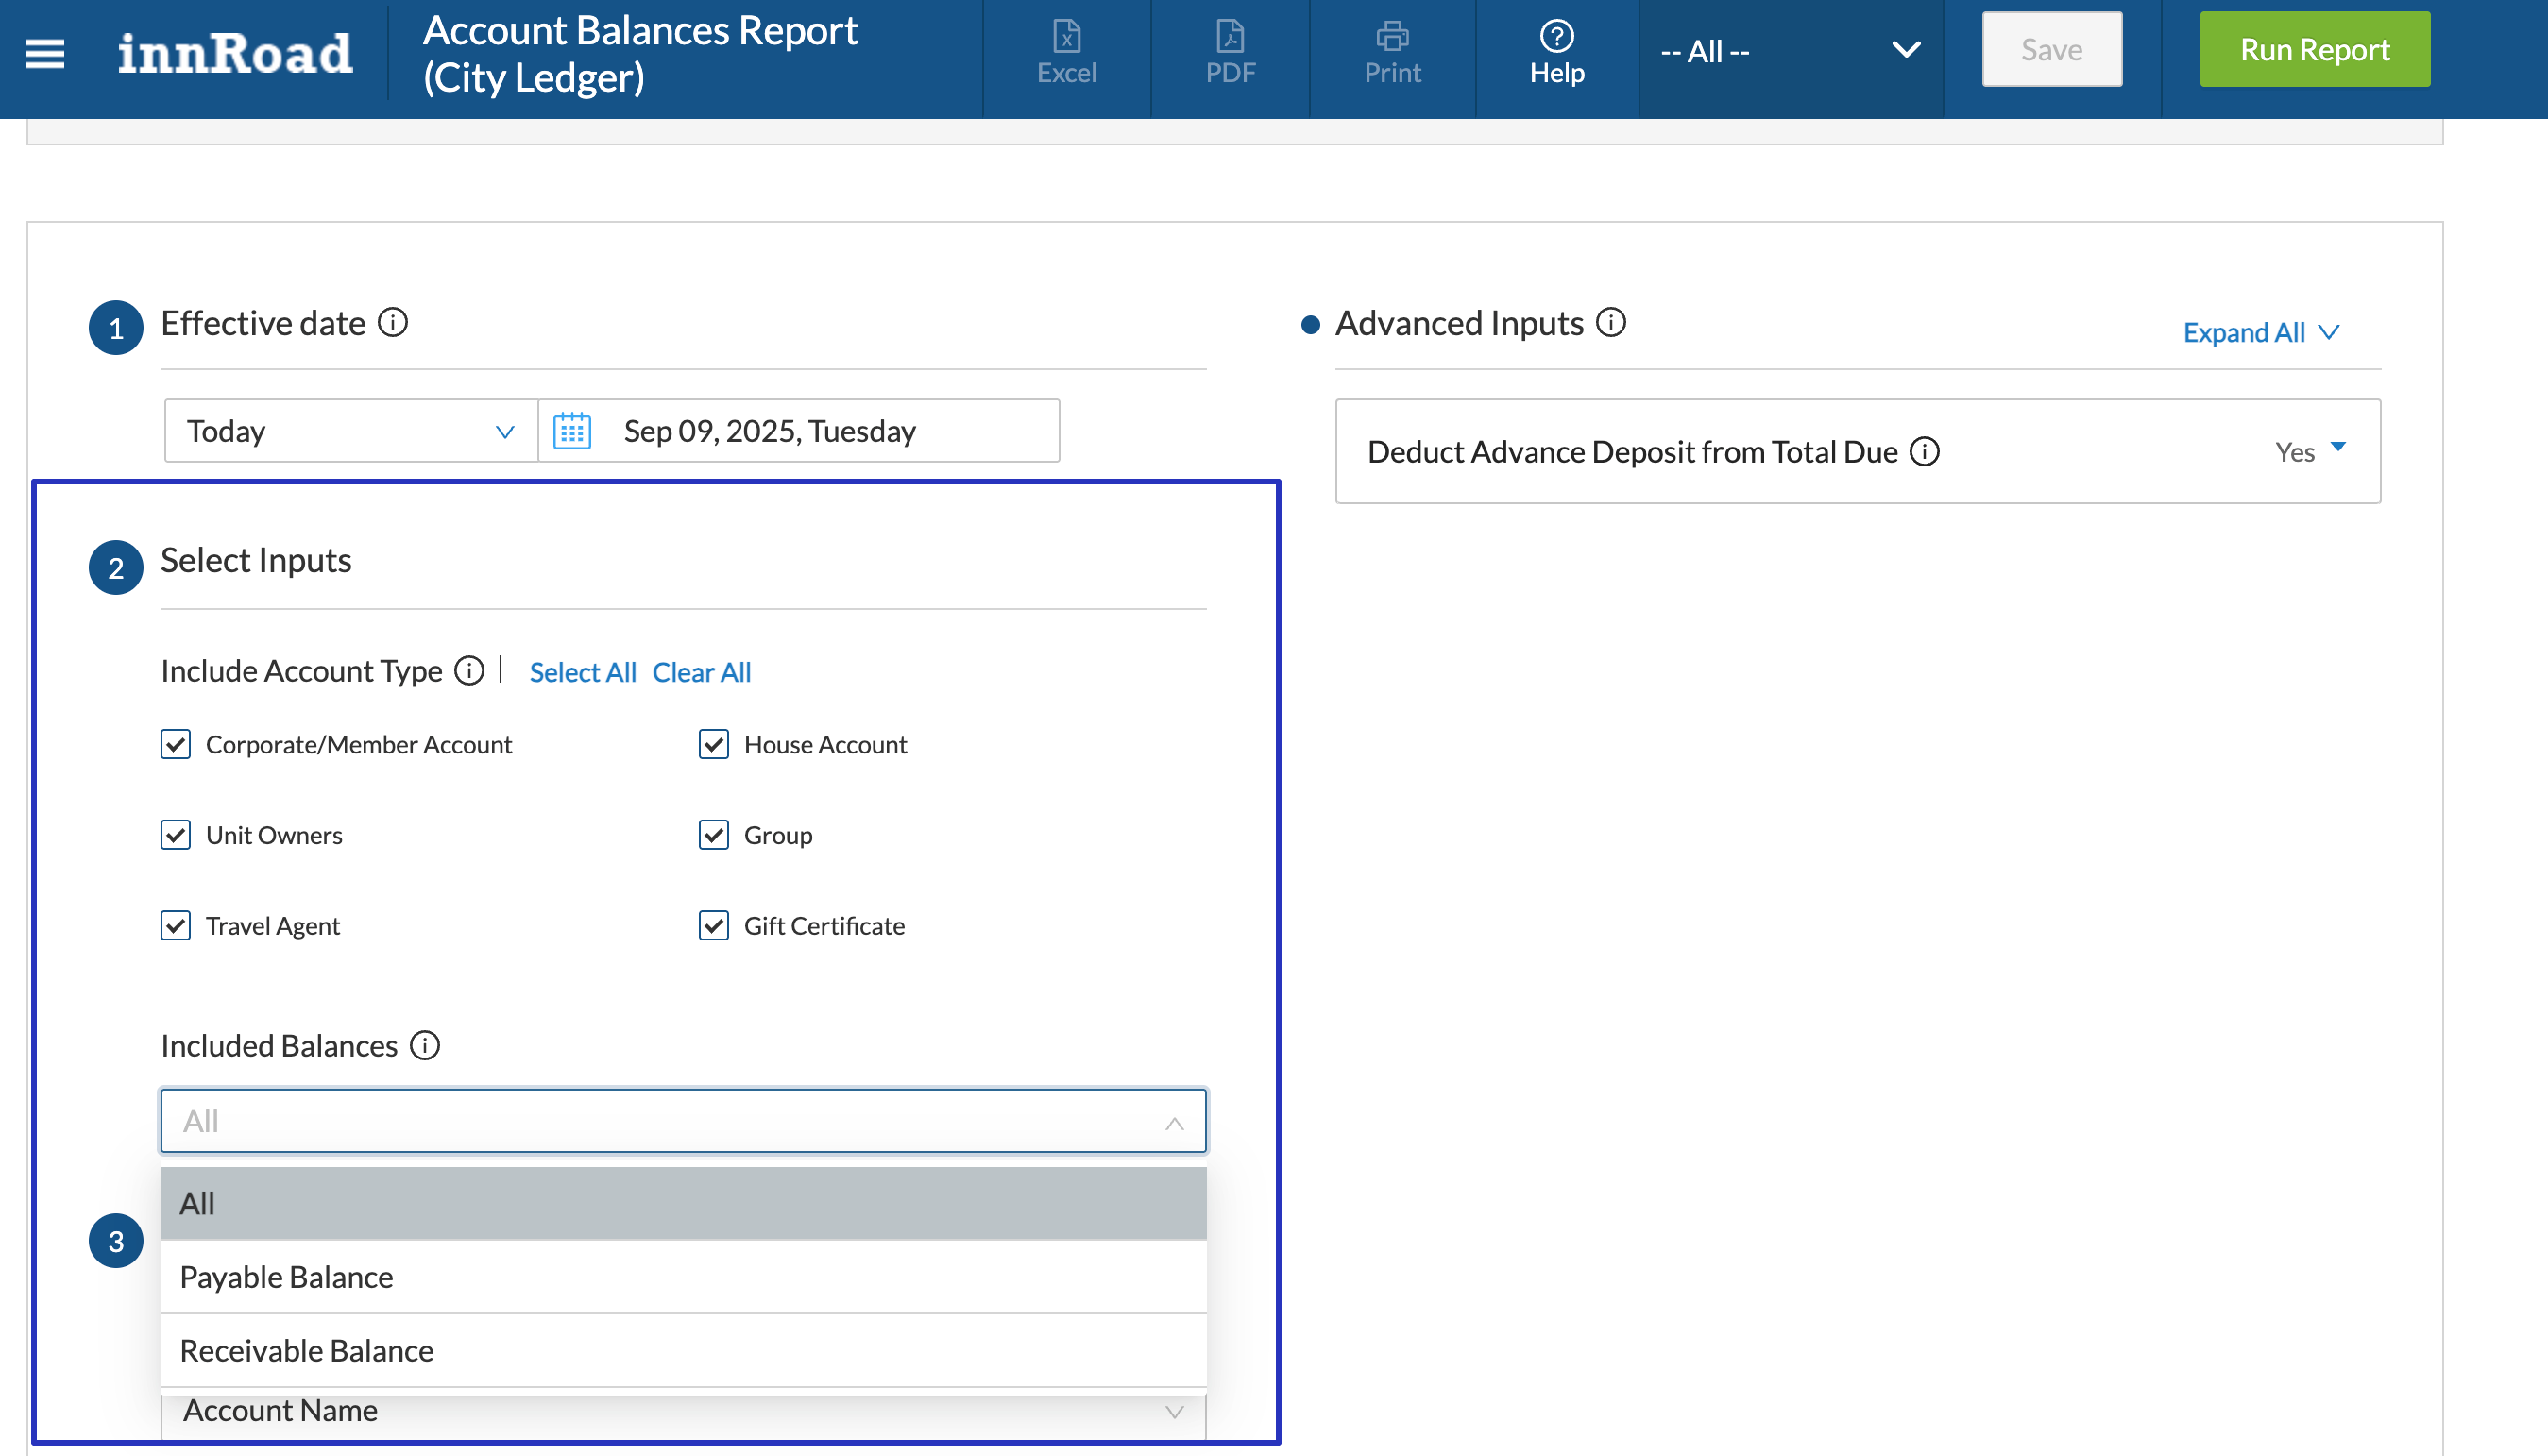Choose Receivable Balance from the list
Viewport: 2548px width, 1456px height.
(306, 1350)
